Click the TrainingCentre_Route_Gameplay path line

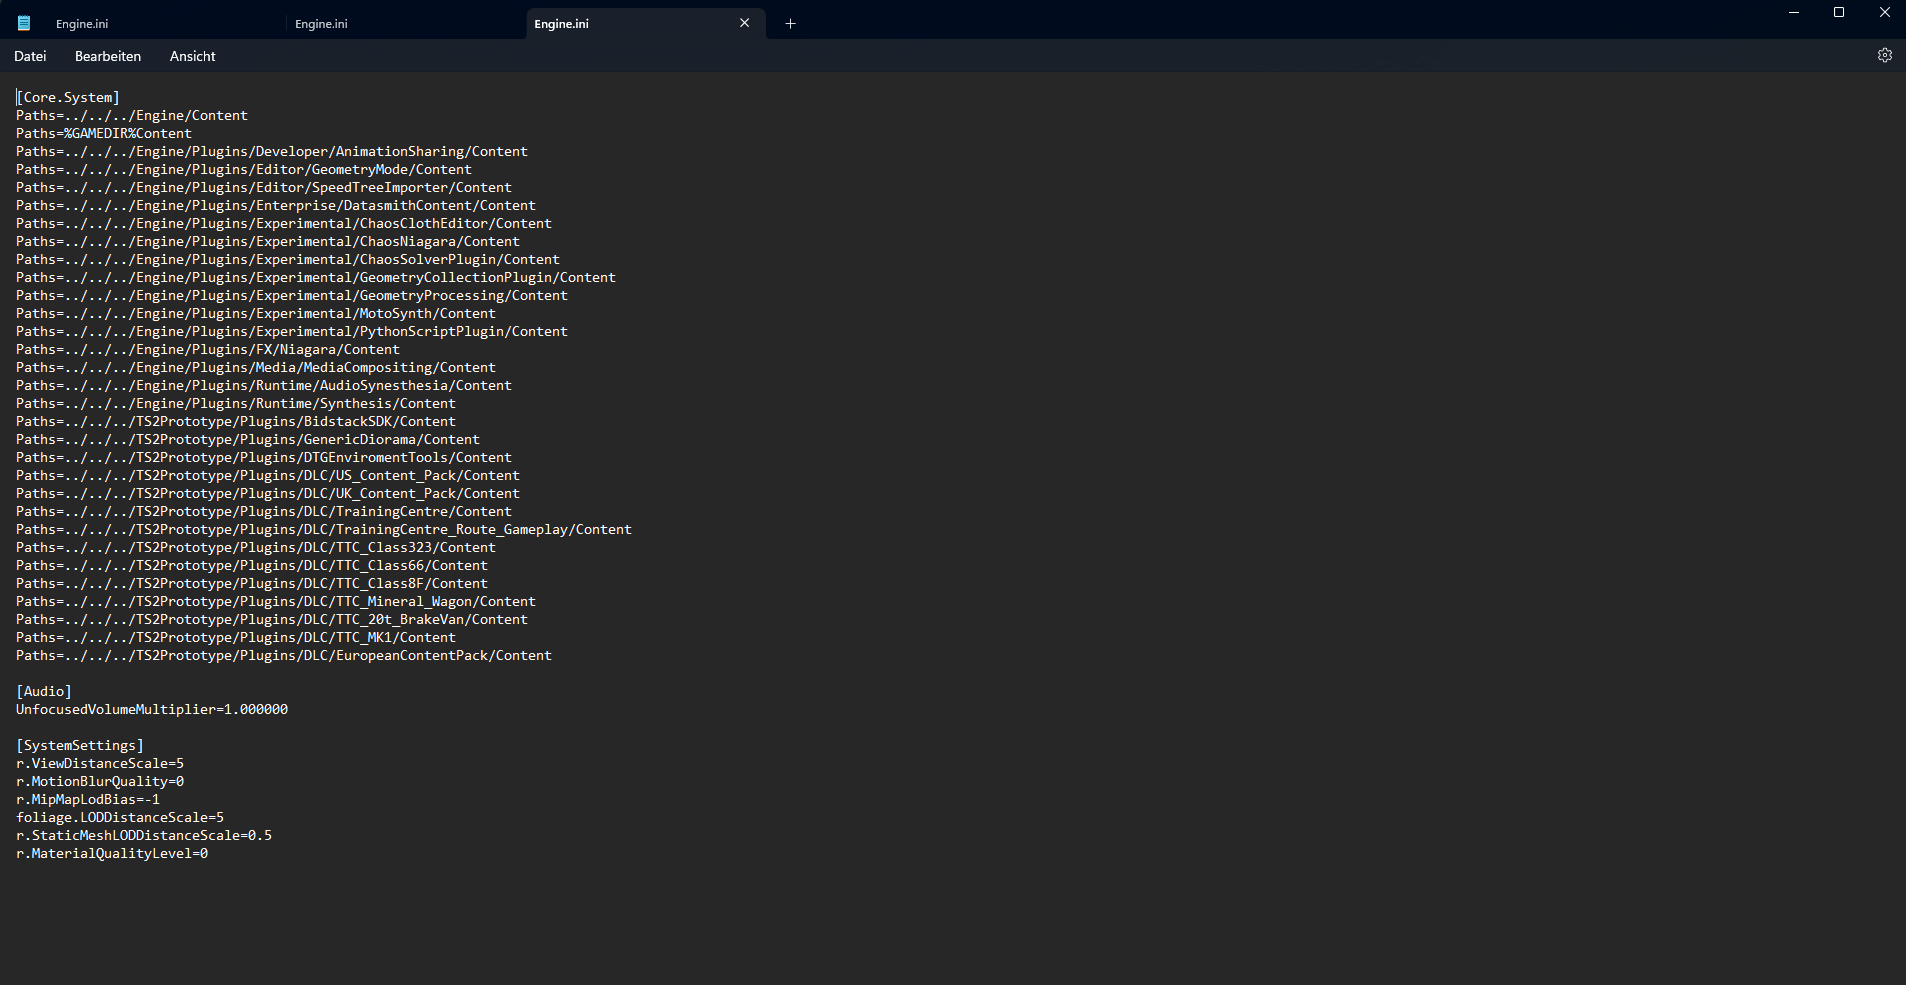[x=324, y=529]
